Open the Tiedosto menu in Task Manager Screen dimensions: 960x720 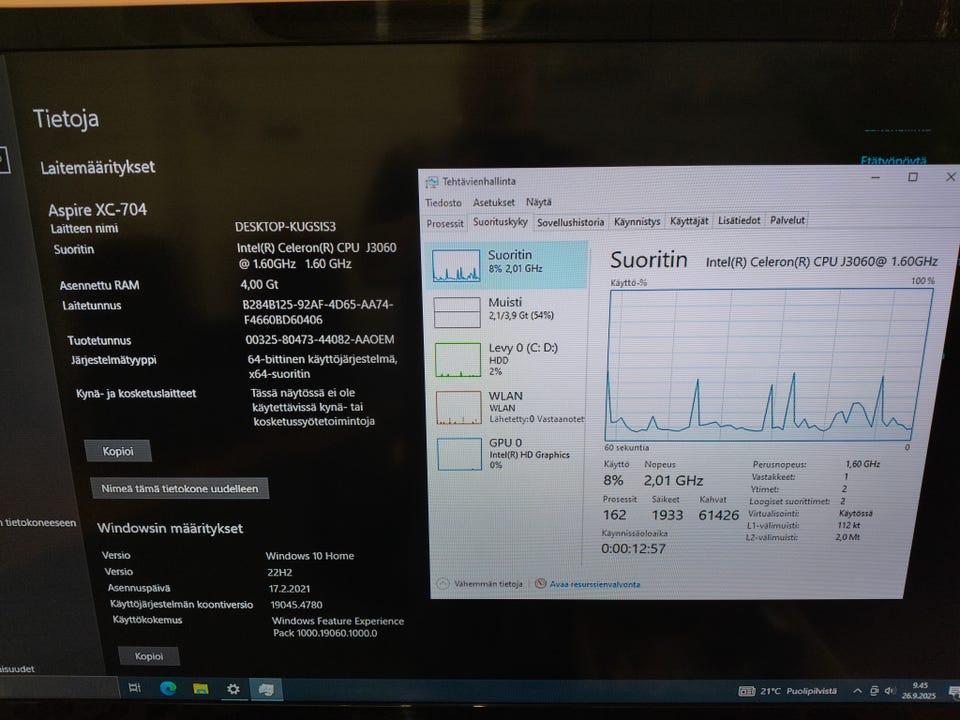[443, 203]
